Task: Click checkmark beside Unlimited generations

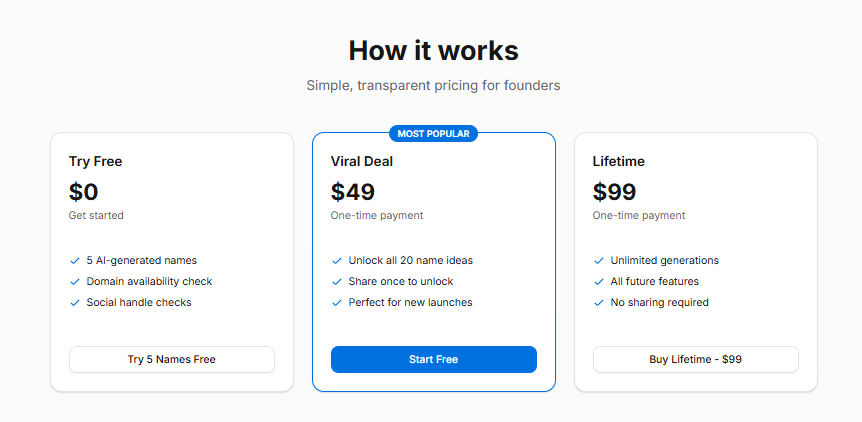Action: (599, 261)
